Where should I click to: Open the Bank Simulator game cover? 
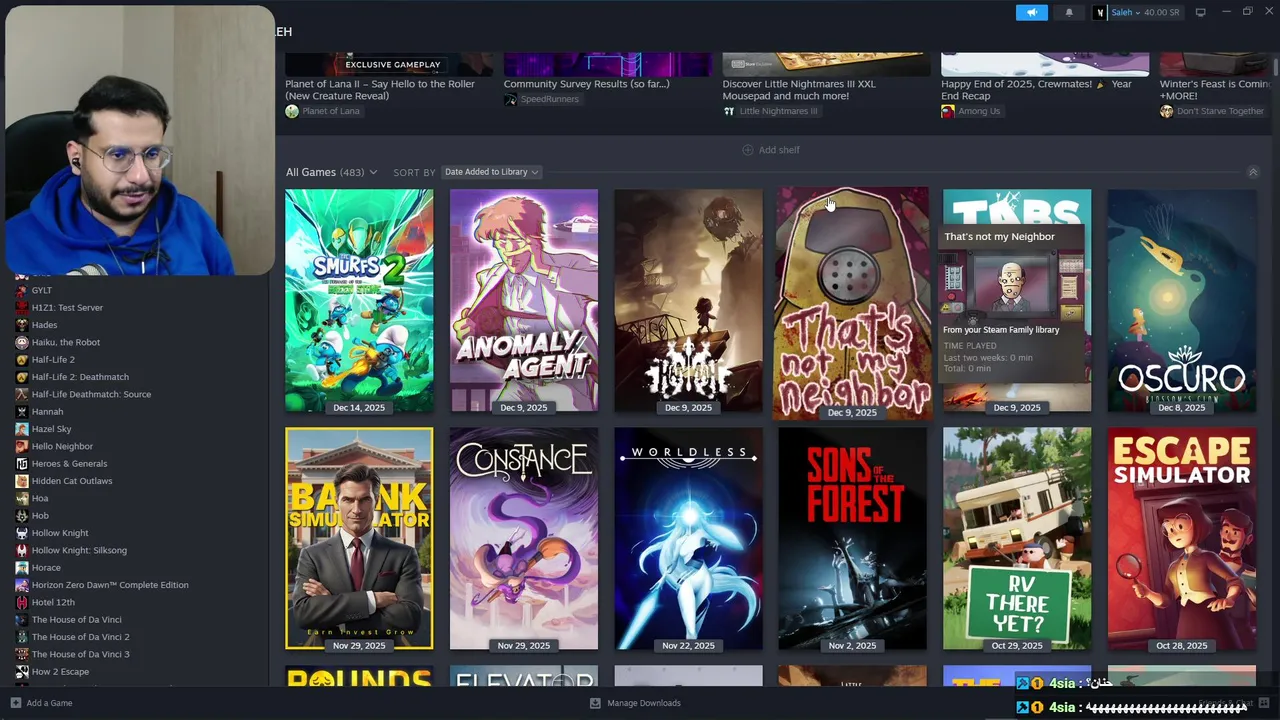click(359, 538)
